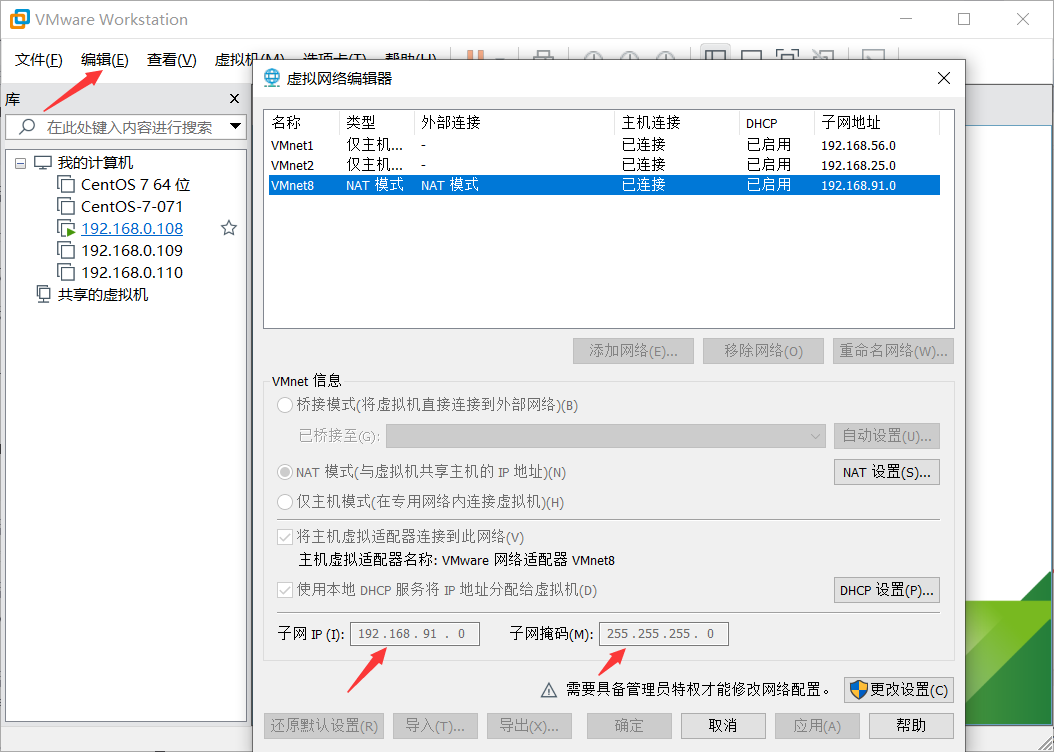This screenshot has width=1054, height=752.
Task: Open the 编辑(E) menu
Action: [104, 60]
